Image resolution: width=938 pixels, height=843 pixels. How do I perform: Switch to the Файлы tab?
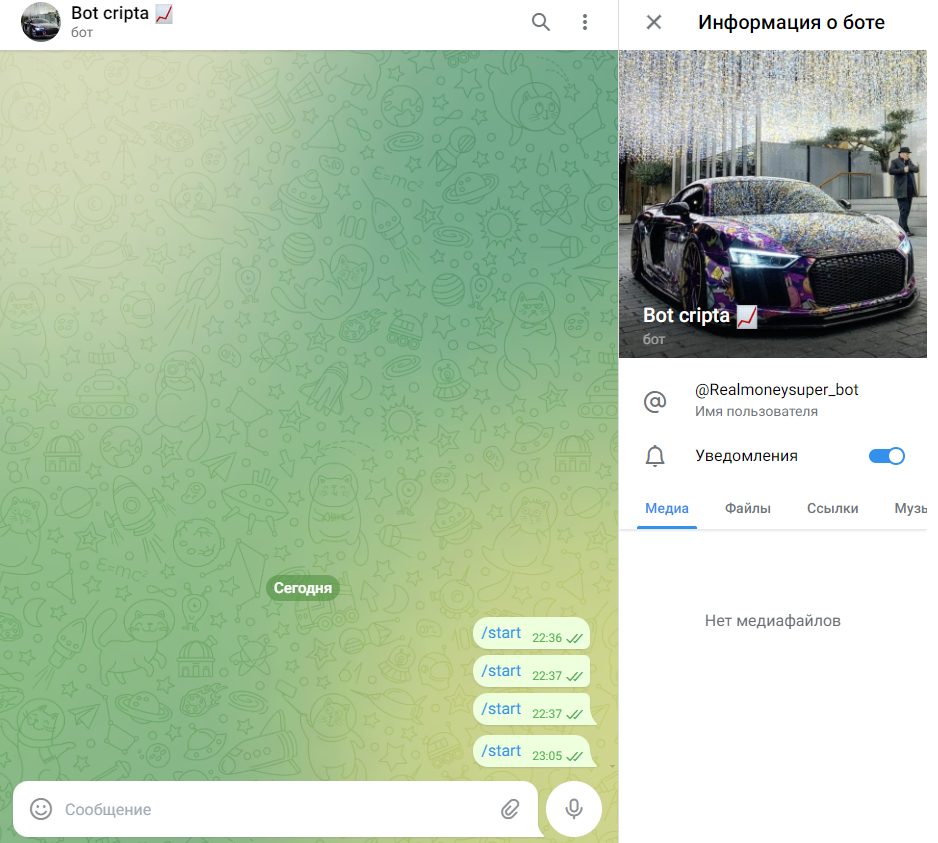point(747,509)
